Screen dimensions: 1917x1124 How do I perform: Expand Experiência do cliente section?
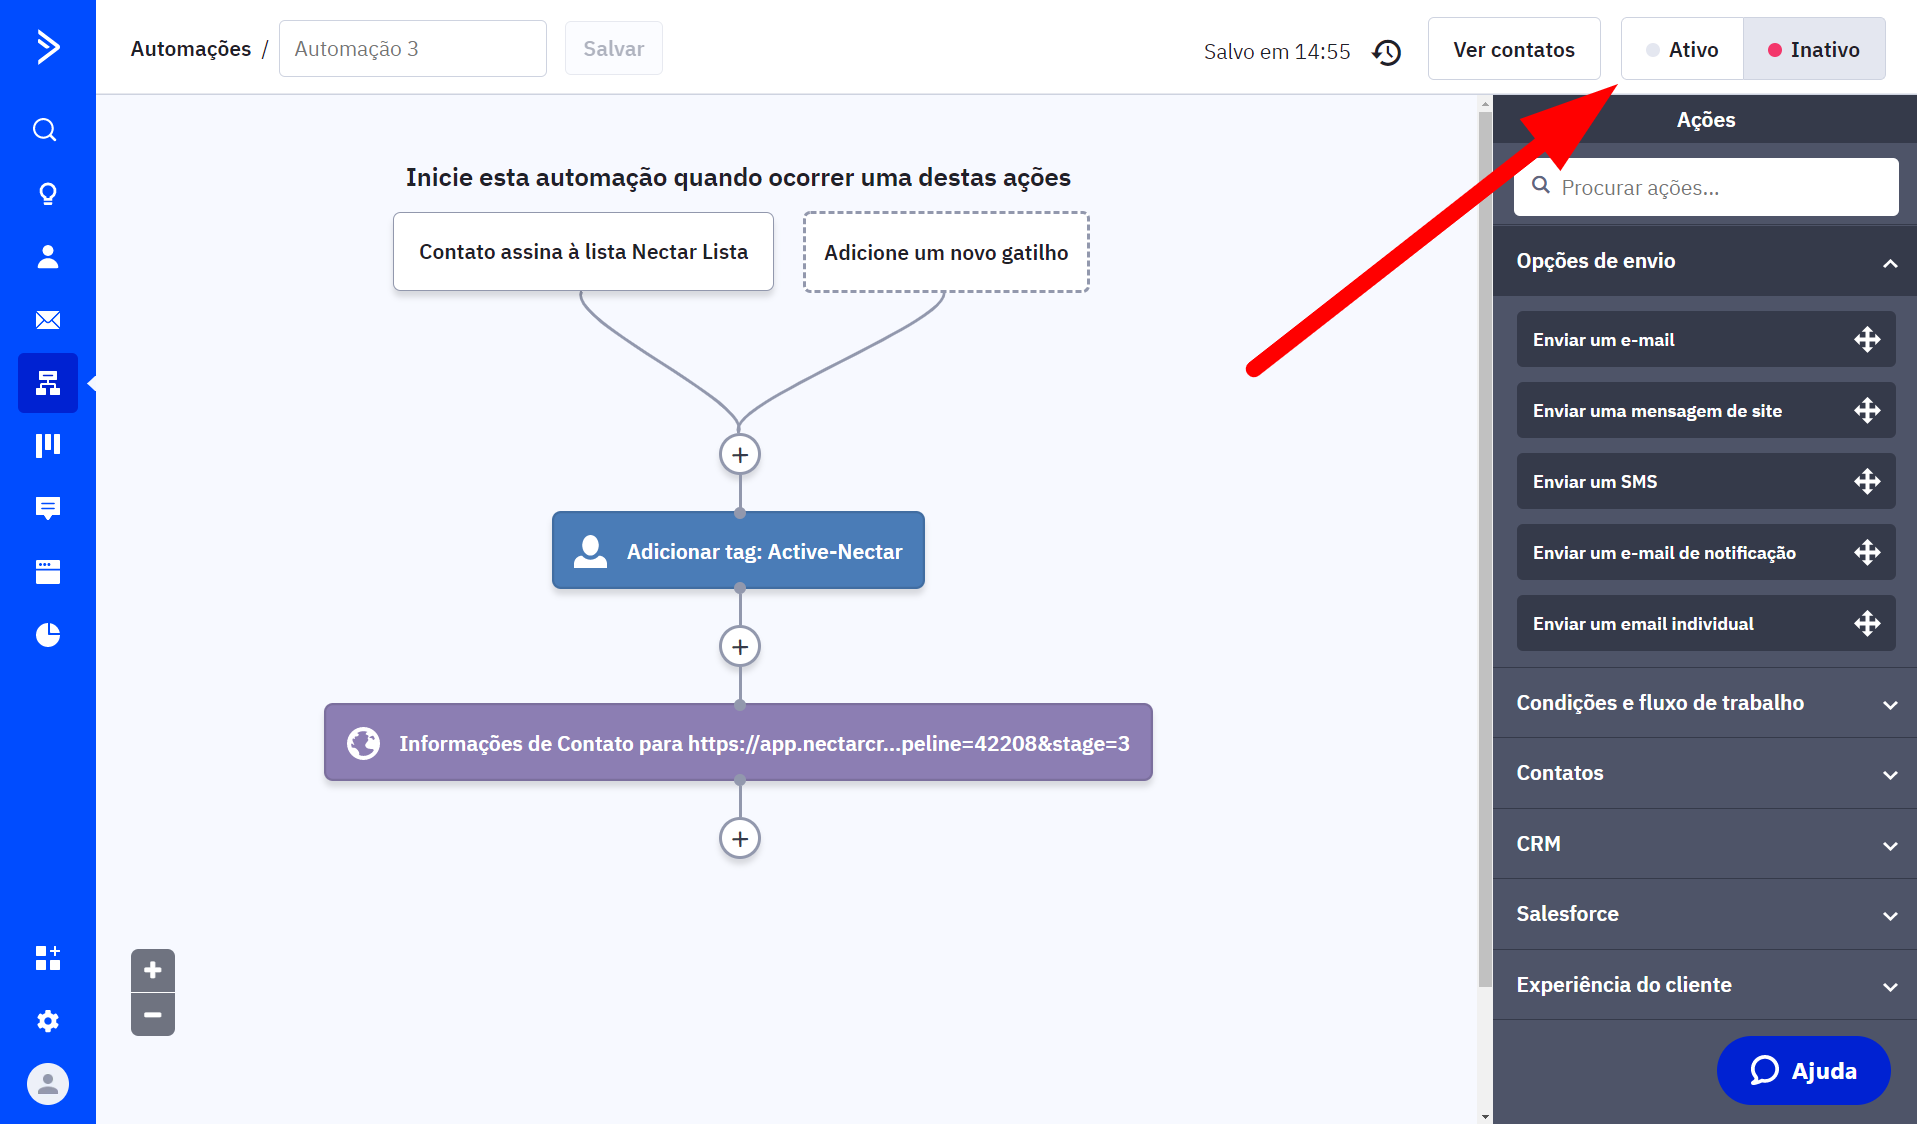tap(1704, 985)
